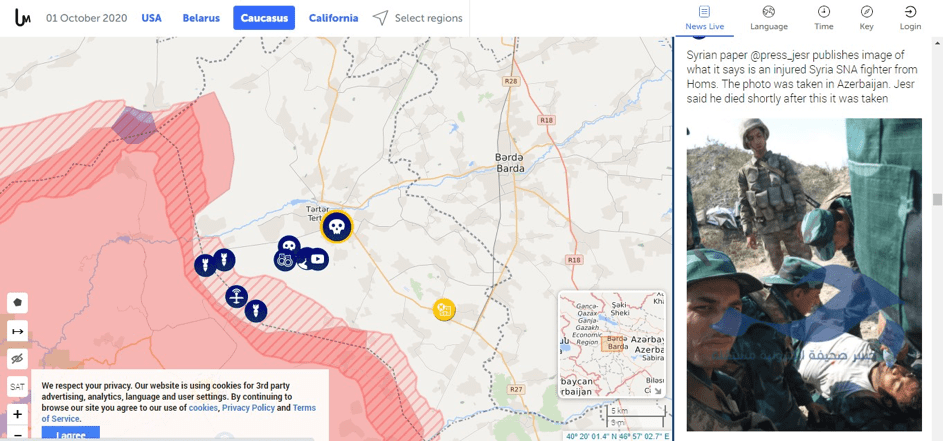943x441 pixels.
Task: Click the I agree cookie button
Action: pos(71,434)
